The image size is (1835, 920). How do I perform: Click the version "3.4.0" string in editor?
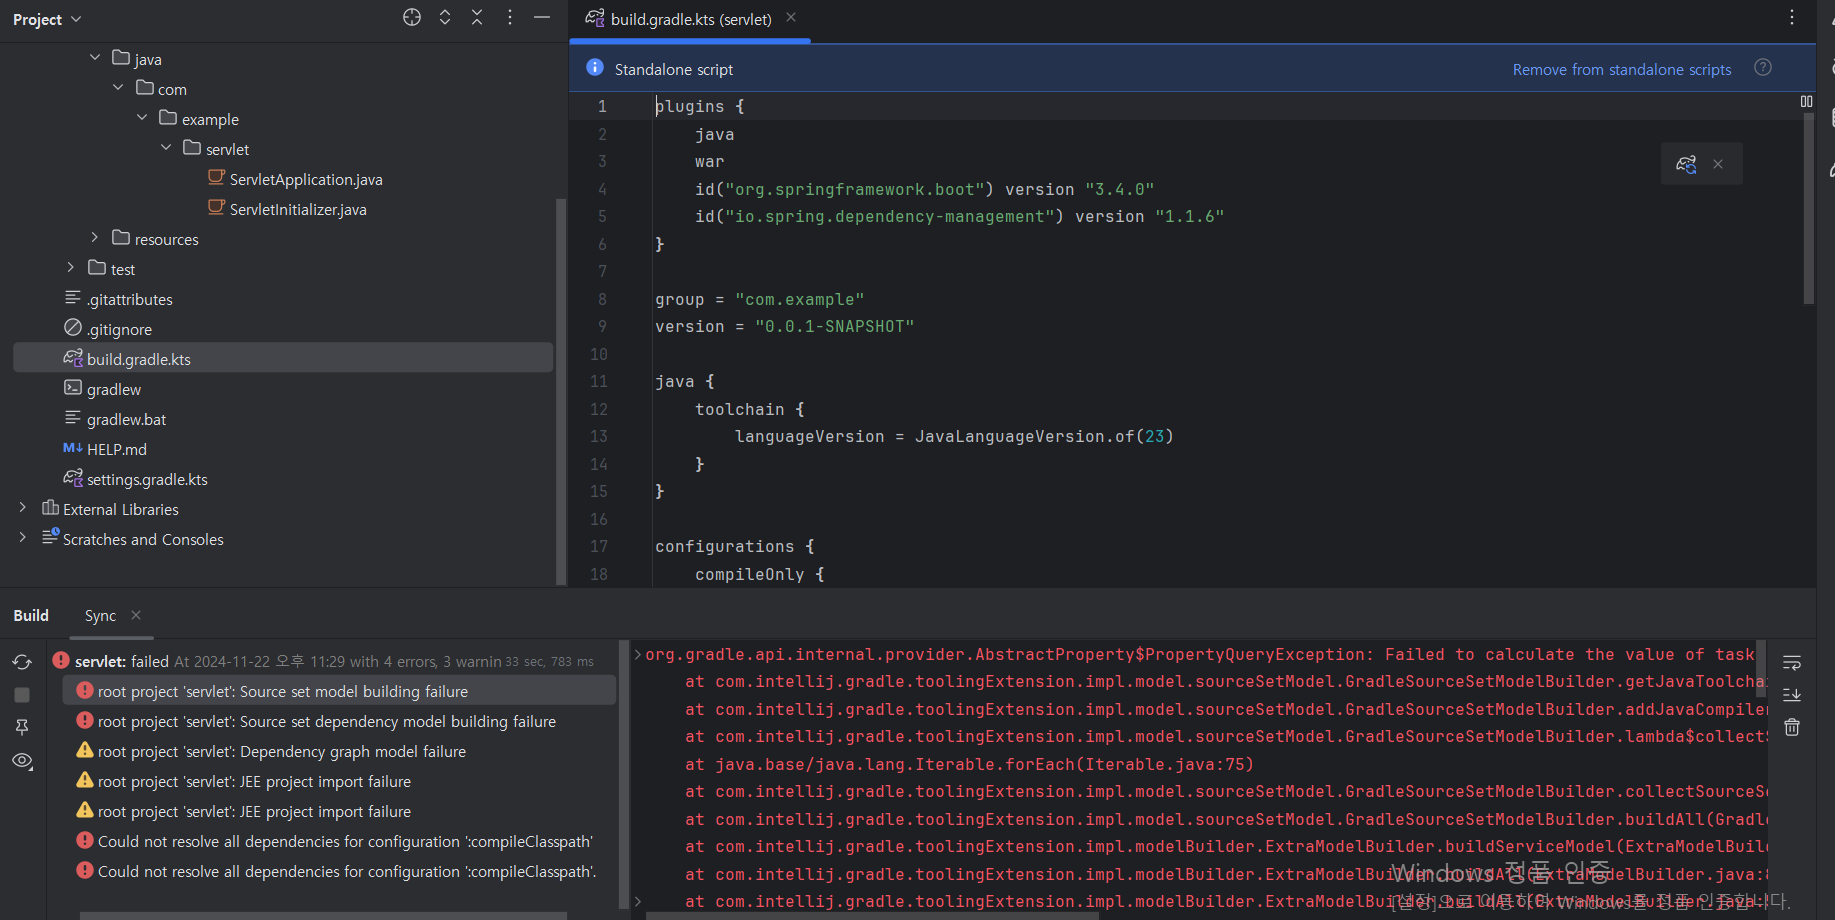1120,189
